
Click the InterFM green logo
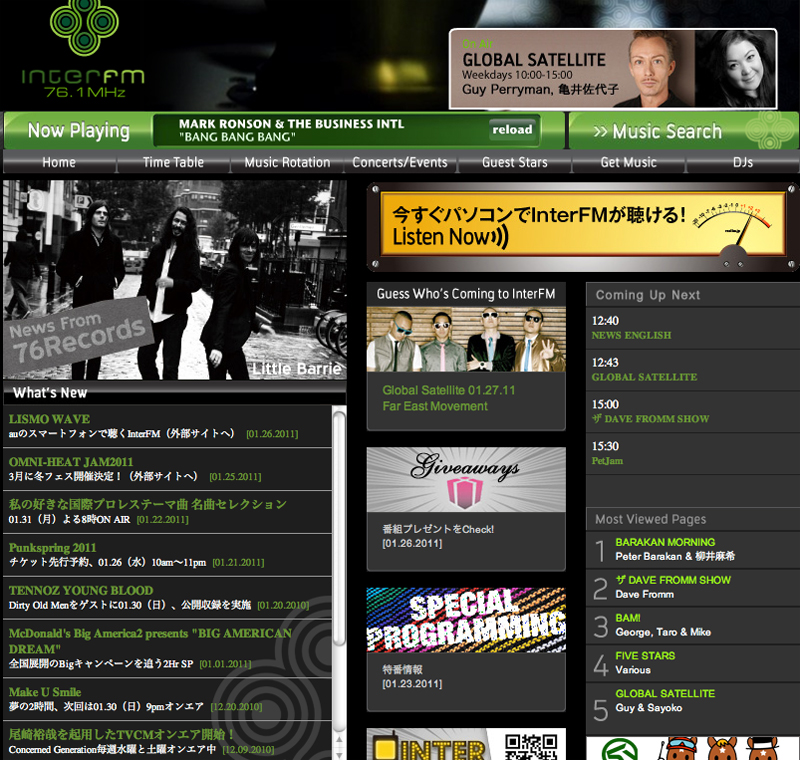(84, 49)
